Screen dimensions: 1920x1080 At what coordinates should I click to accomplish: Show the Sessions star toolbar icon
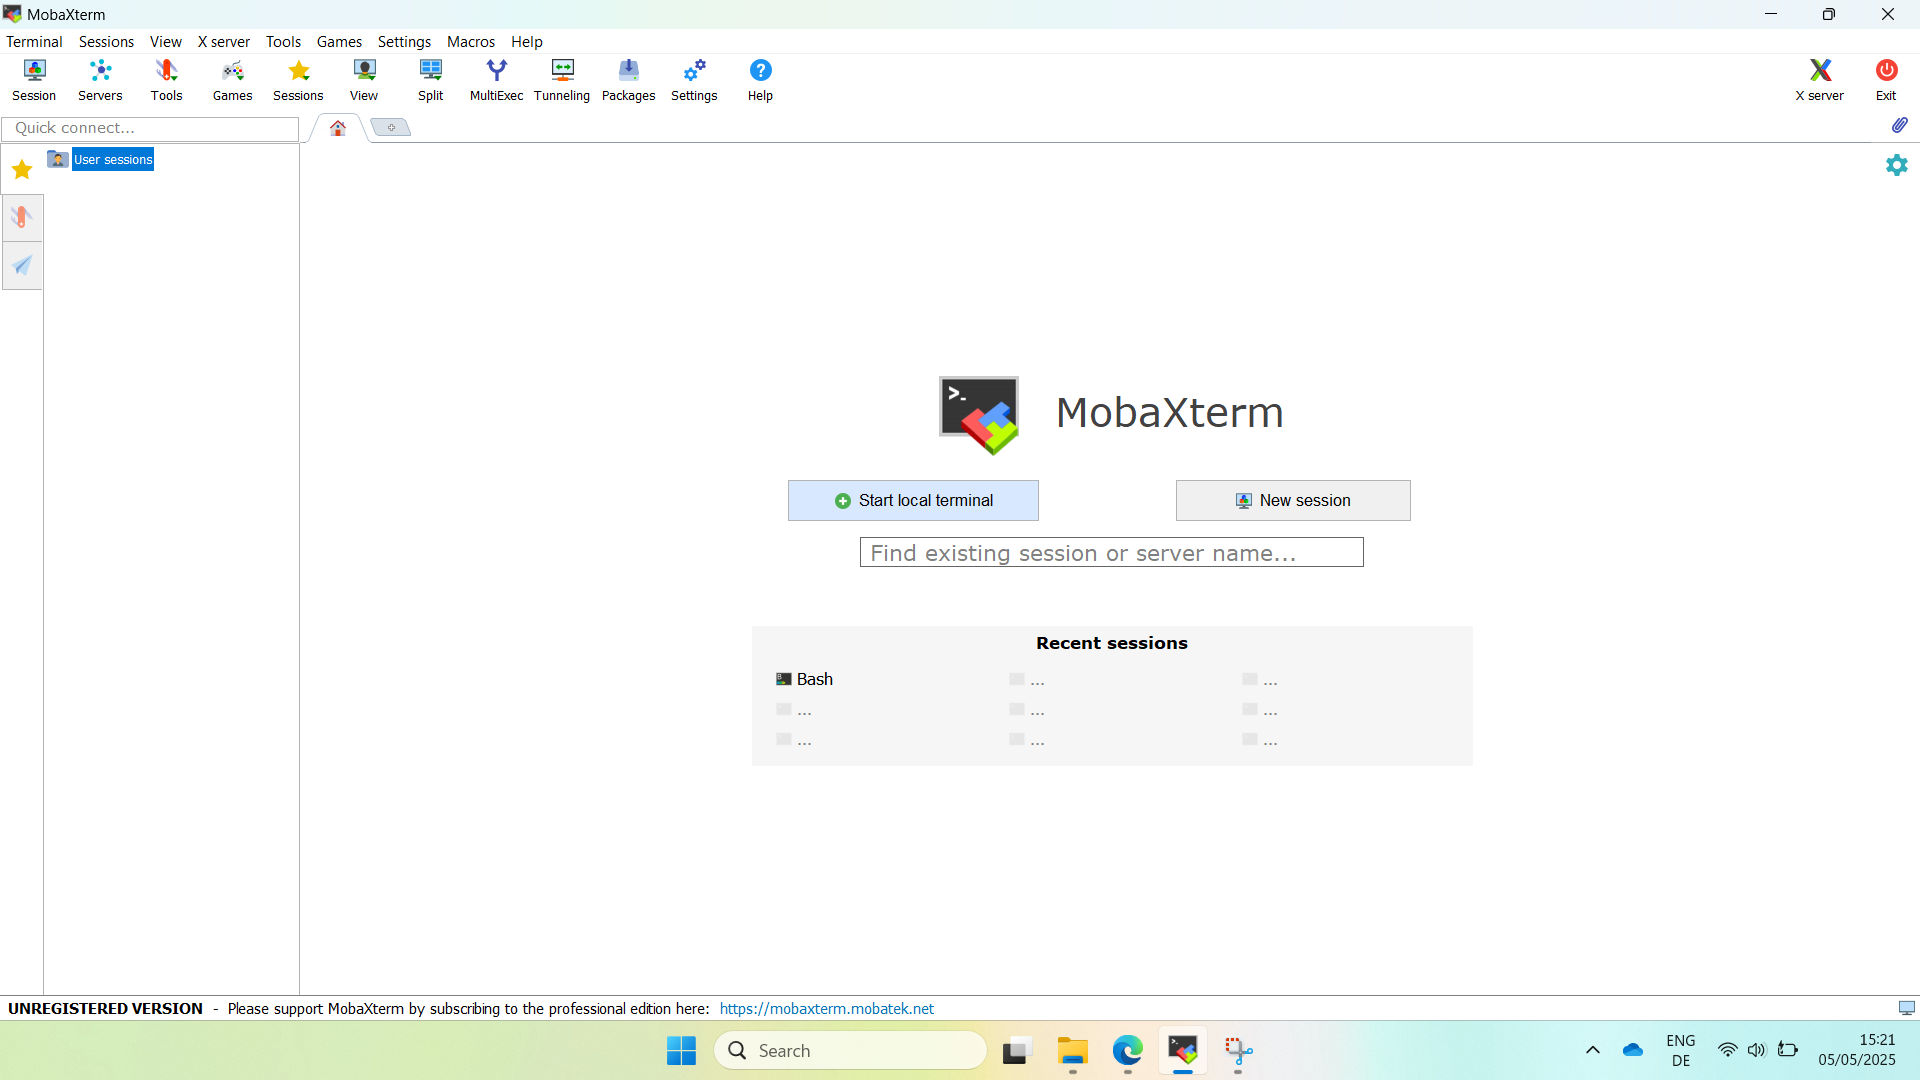coord(298,80)
